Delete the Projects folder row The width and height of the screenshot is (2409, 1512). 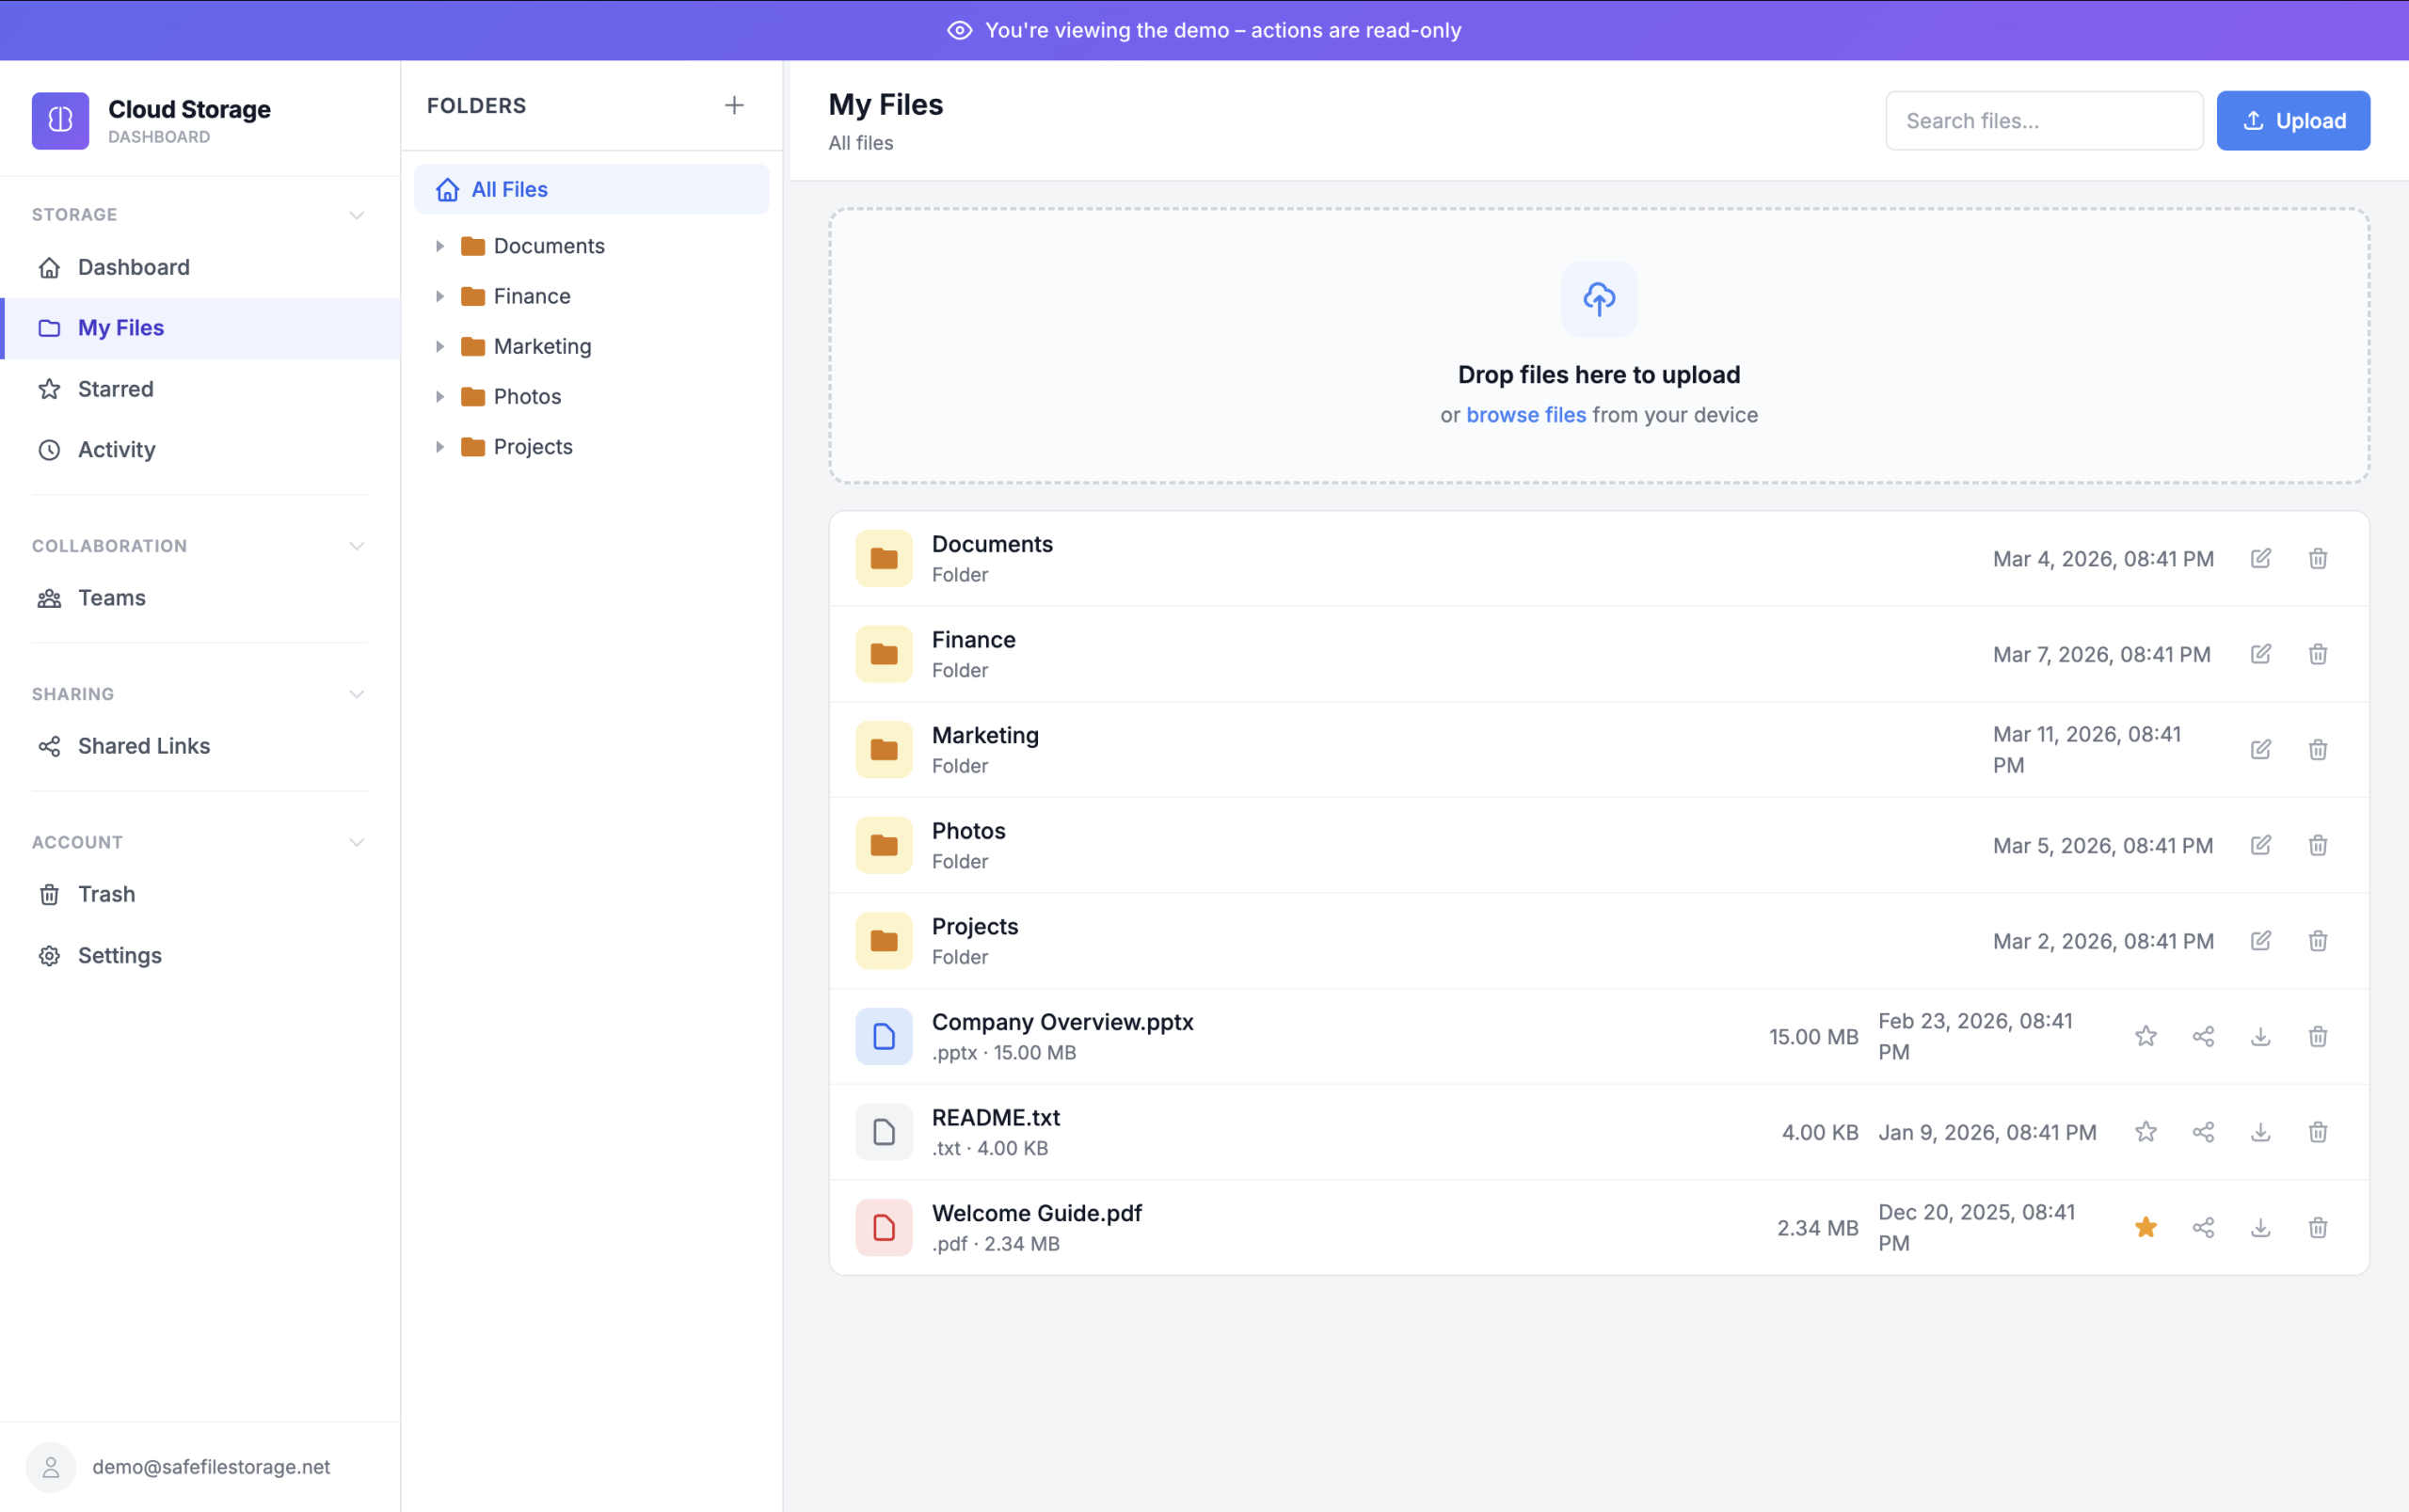tap(2317, 940)
